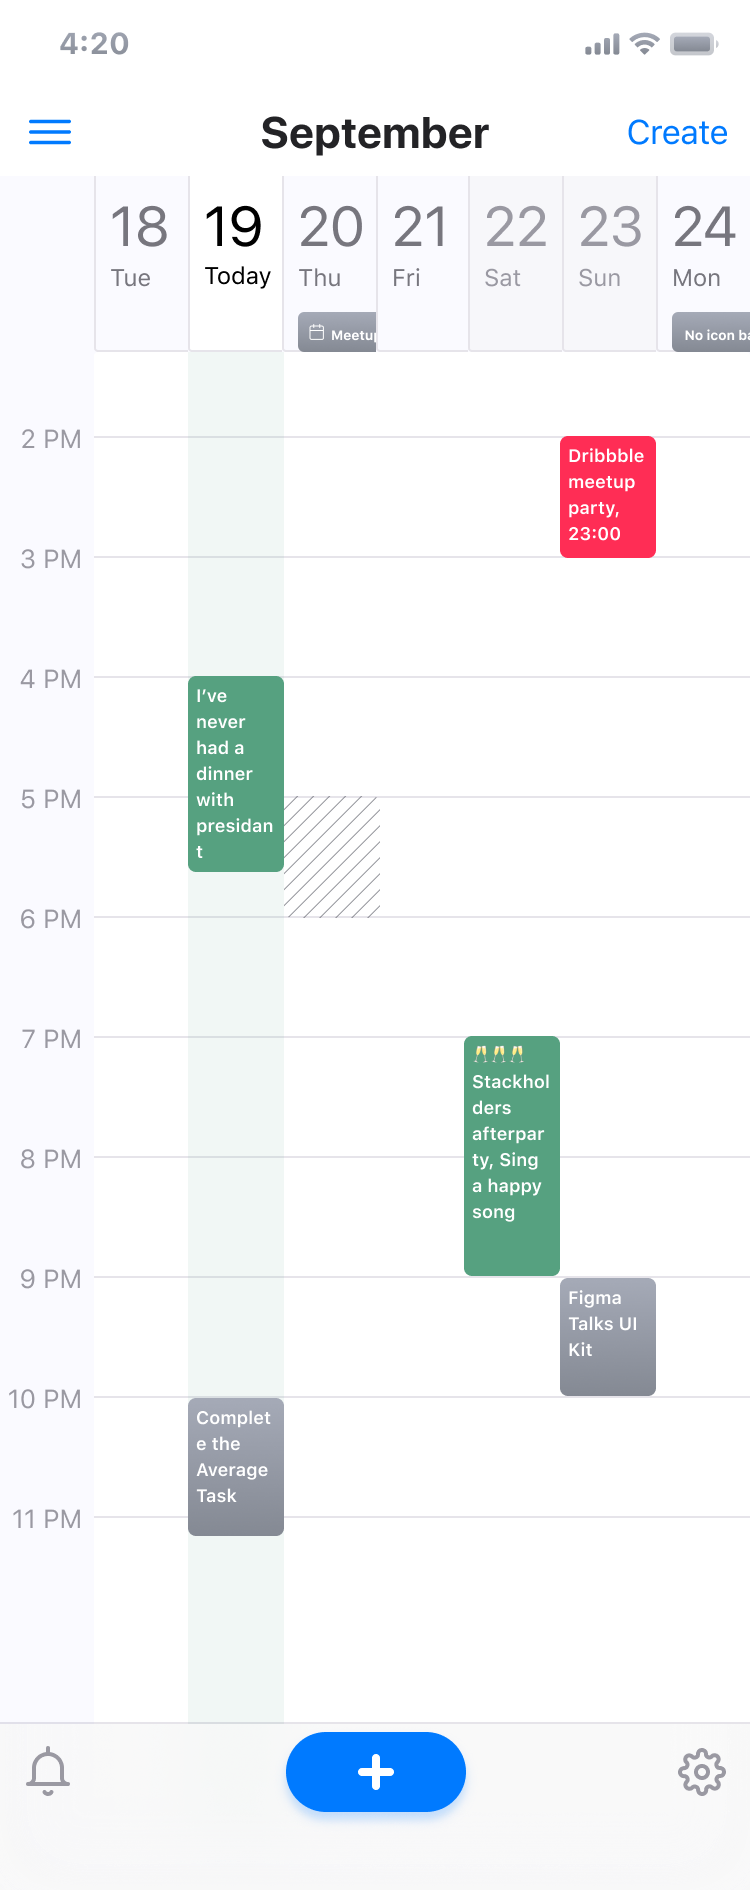Tap the bell notification icon
The height and width of the screenshot is (1890, 750).
click(49, 1770)
